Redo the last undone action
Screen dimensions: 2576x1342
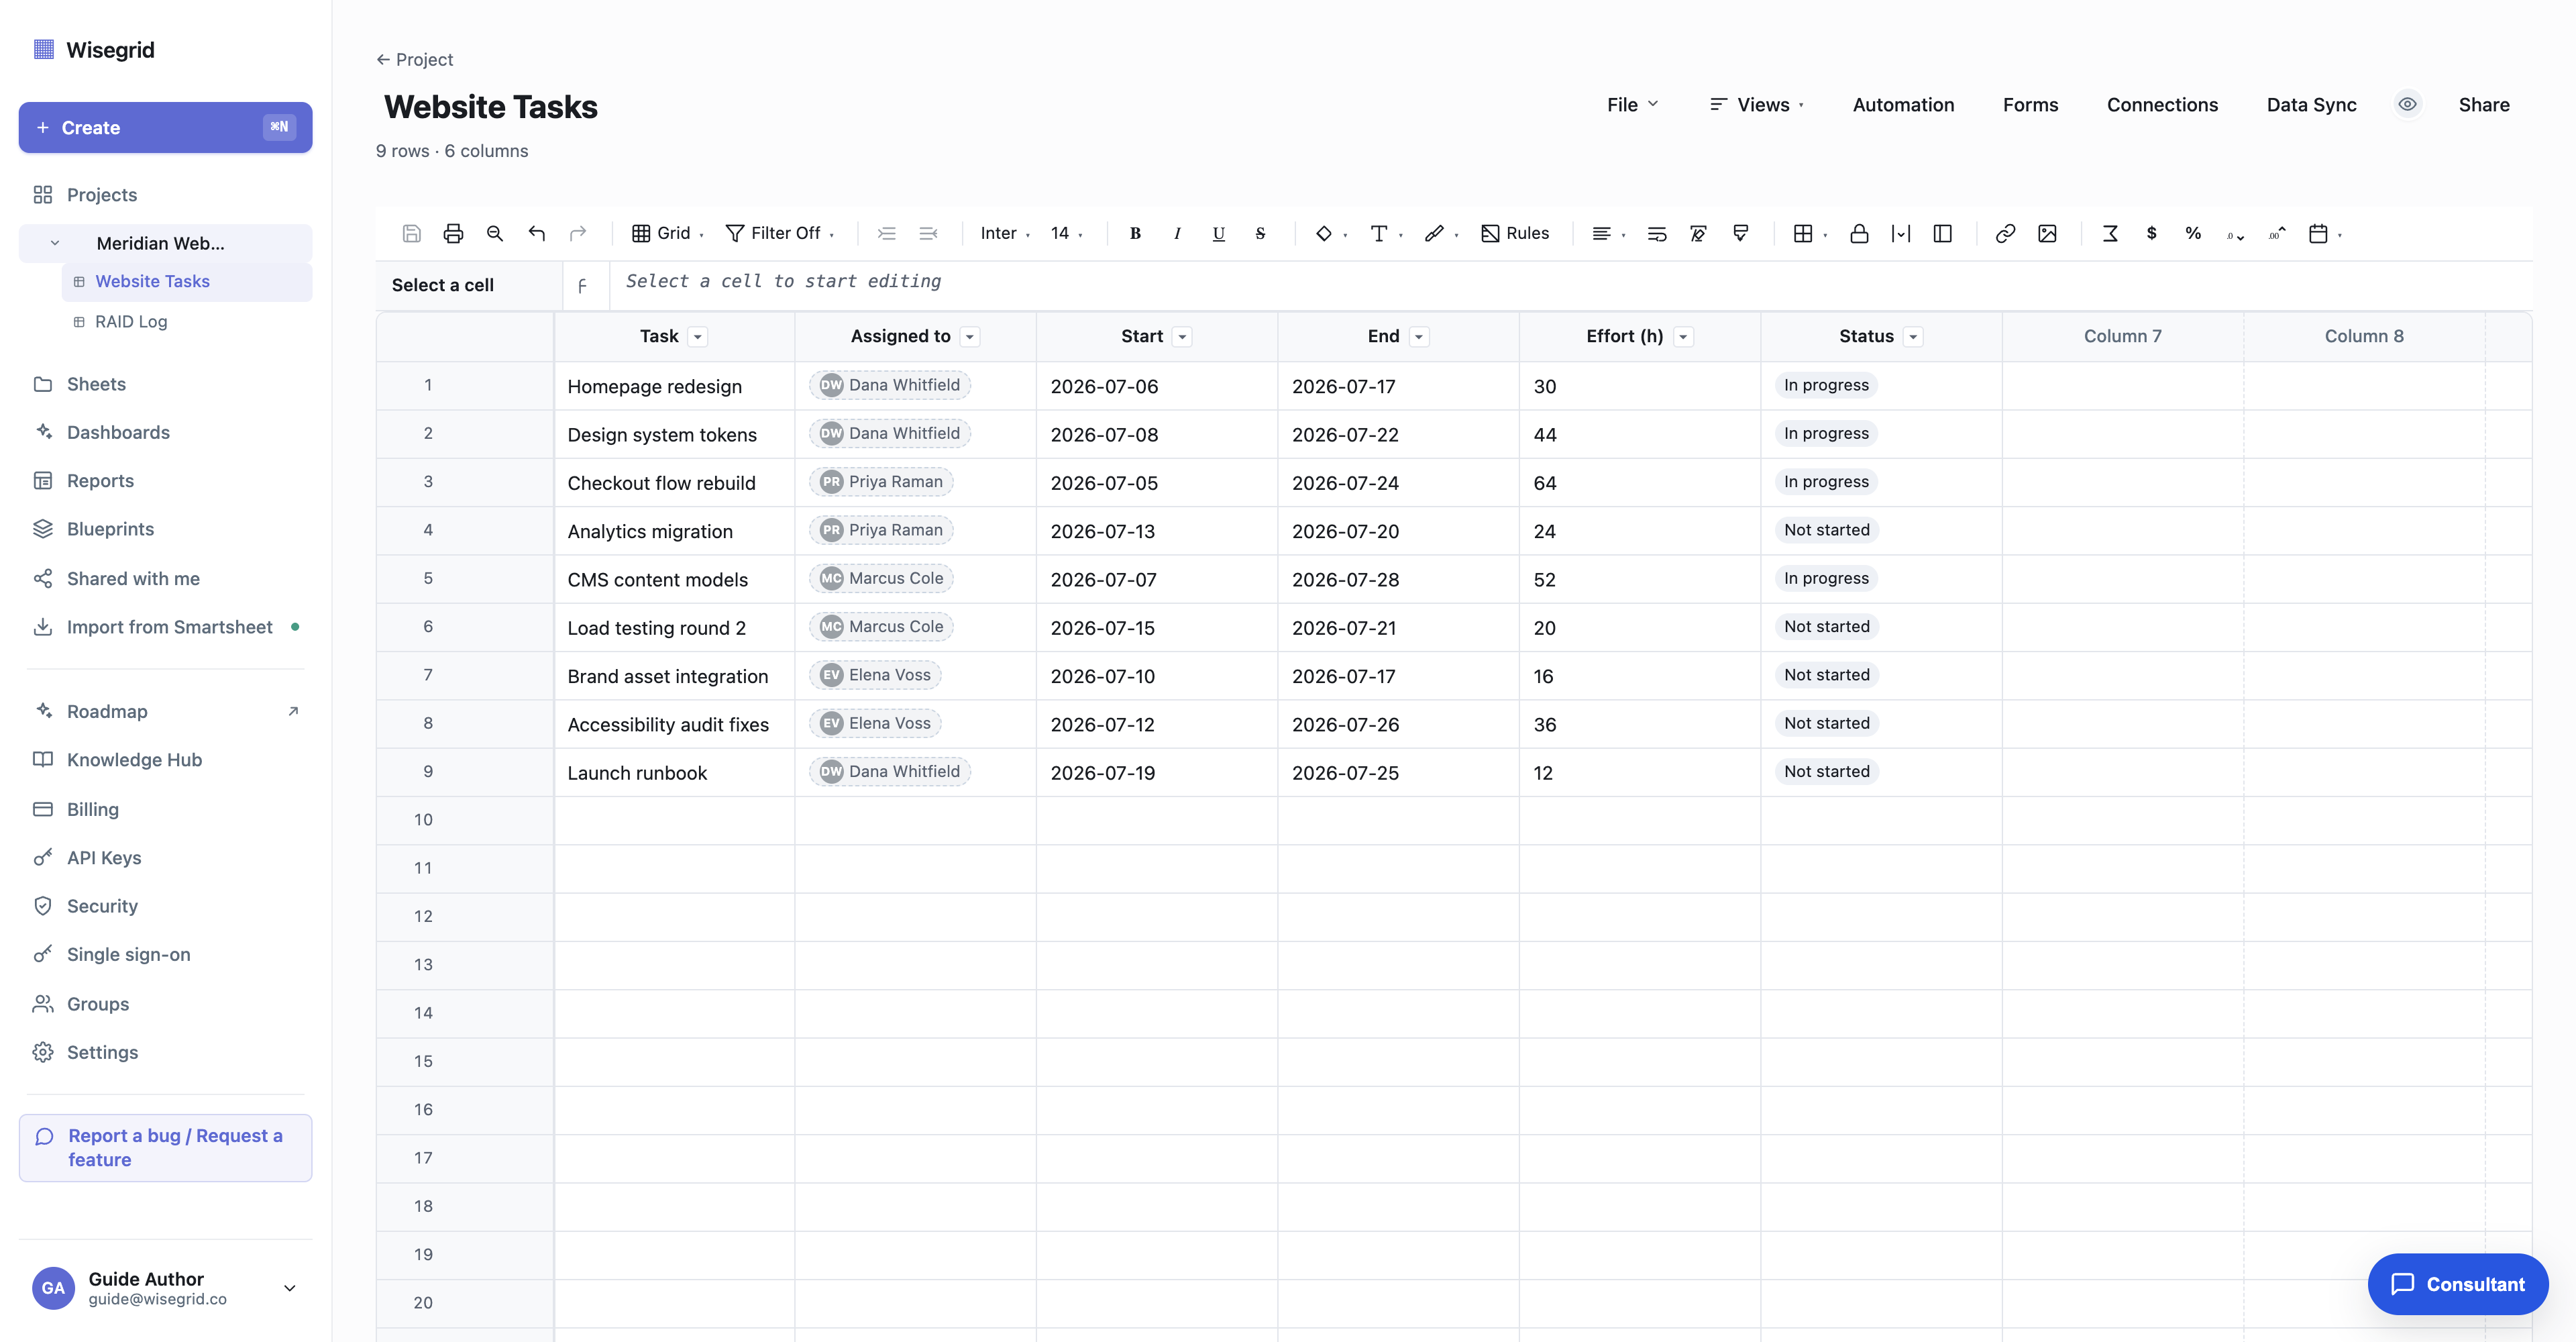(578, 233)
